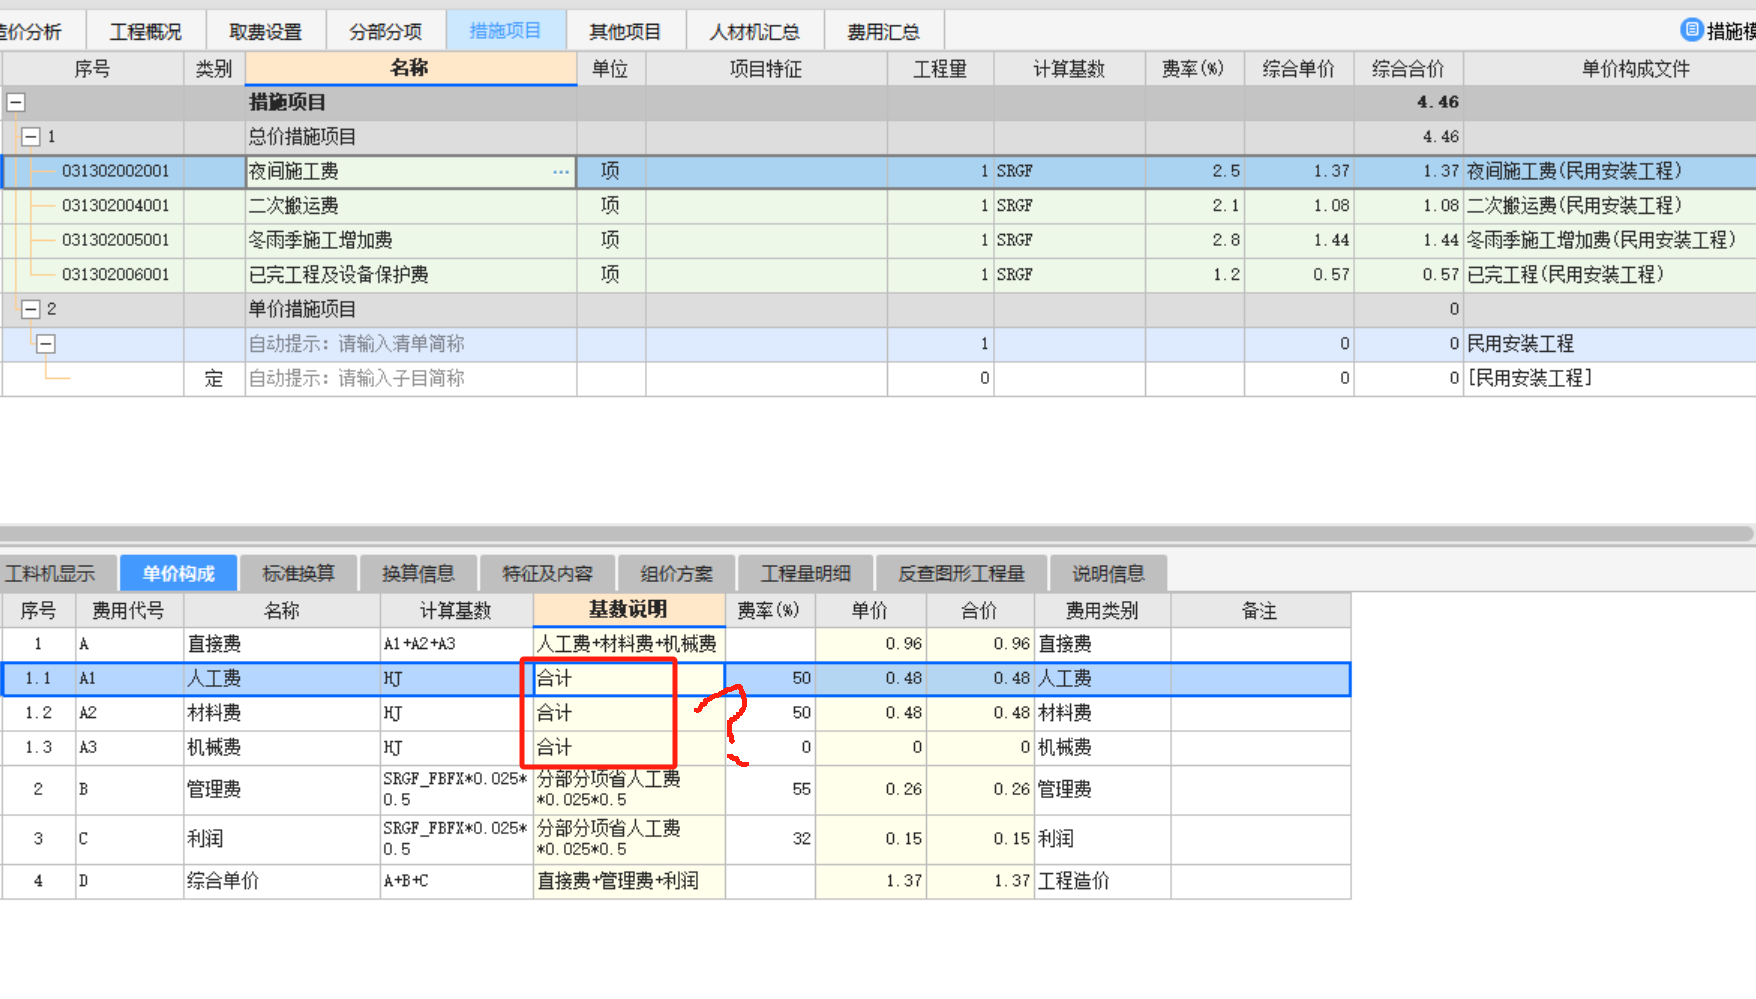1756x999 pixels.
Task: Switch to the 费用汇总 tab
Action: [x=884, y=32]
